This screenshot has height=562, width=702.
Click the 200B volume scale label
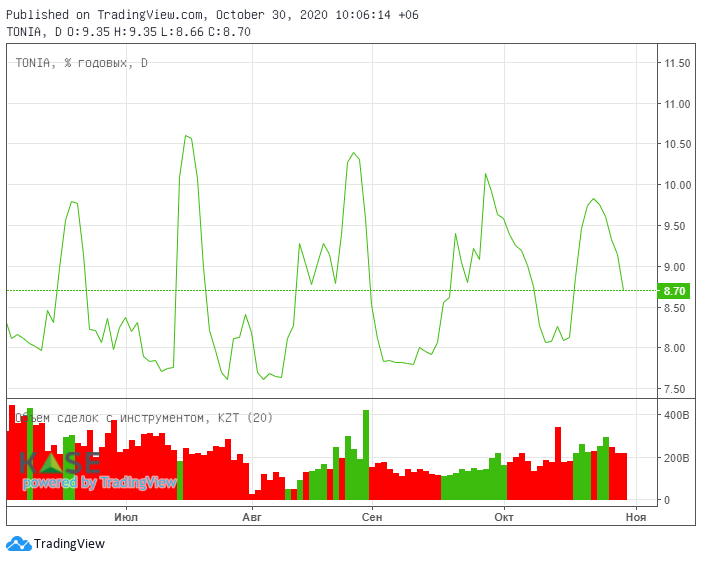[677, 458]
